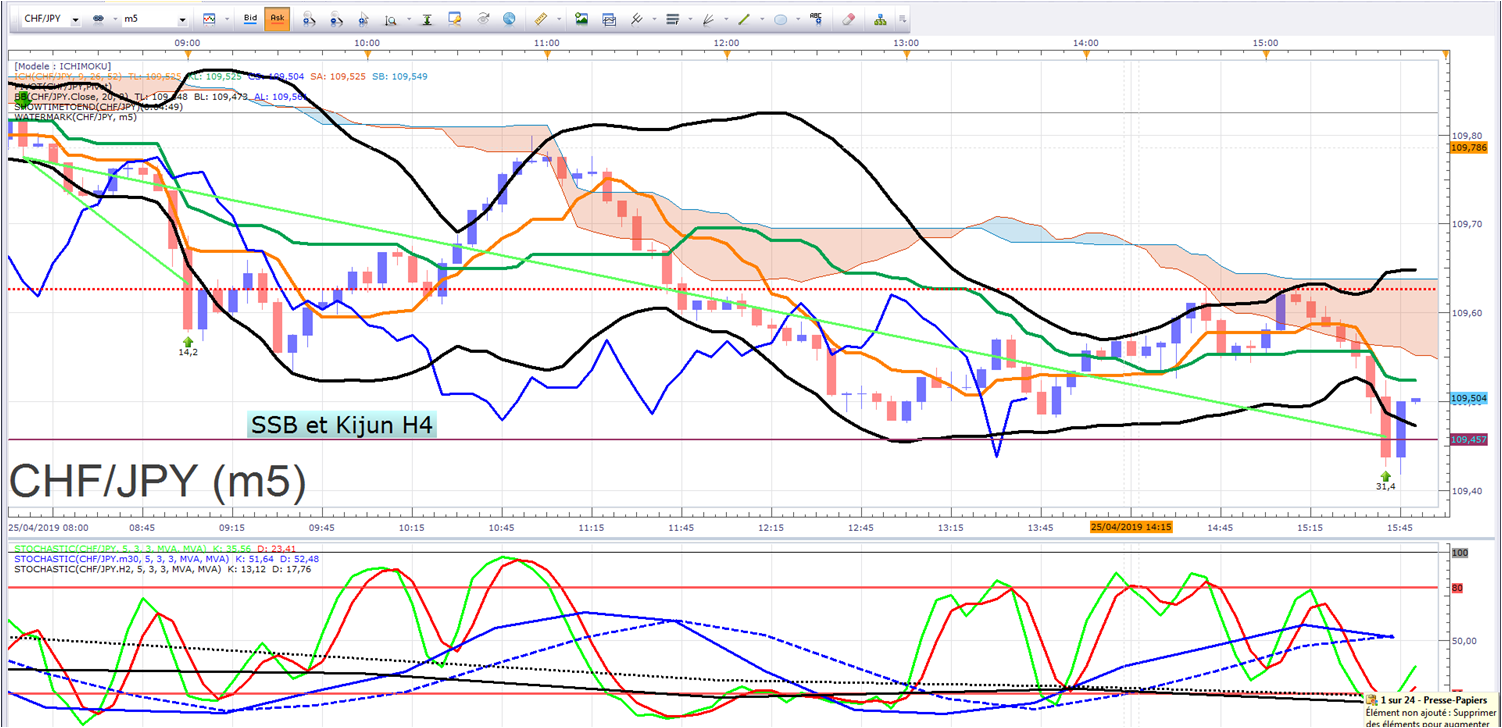Switch chart to Bid price
Viewport: 1502px width, 728px height.
pyautogui.click(x=251, y=19)
